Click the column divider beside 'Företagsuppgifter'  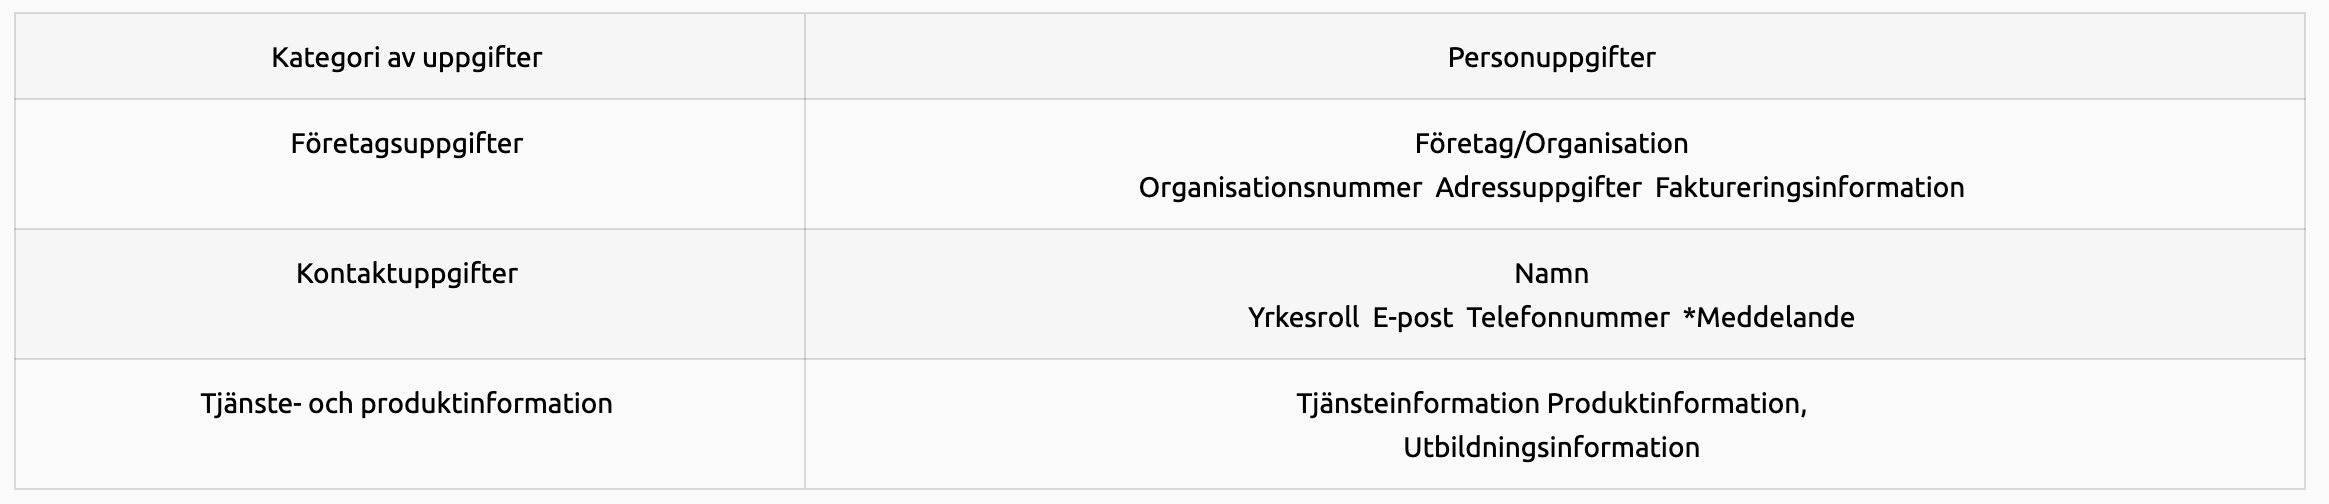click(x=805, y=164)
